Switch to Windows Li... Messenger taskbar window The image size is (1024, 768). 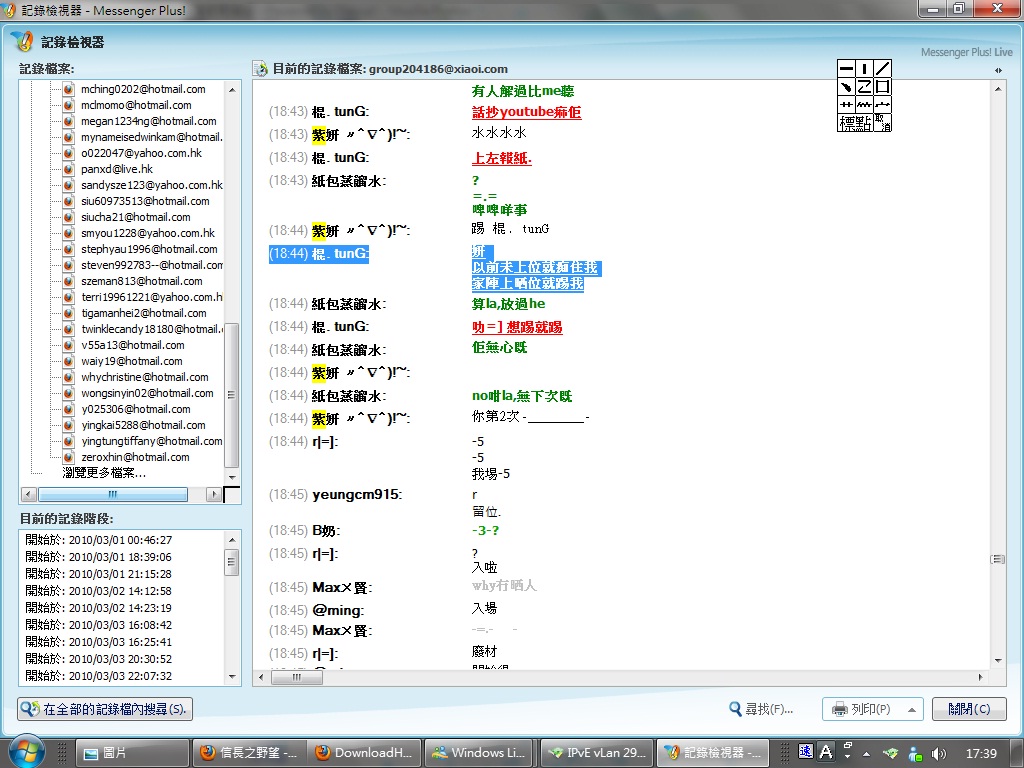tap(480, 753)
